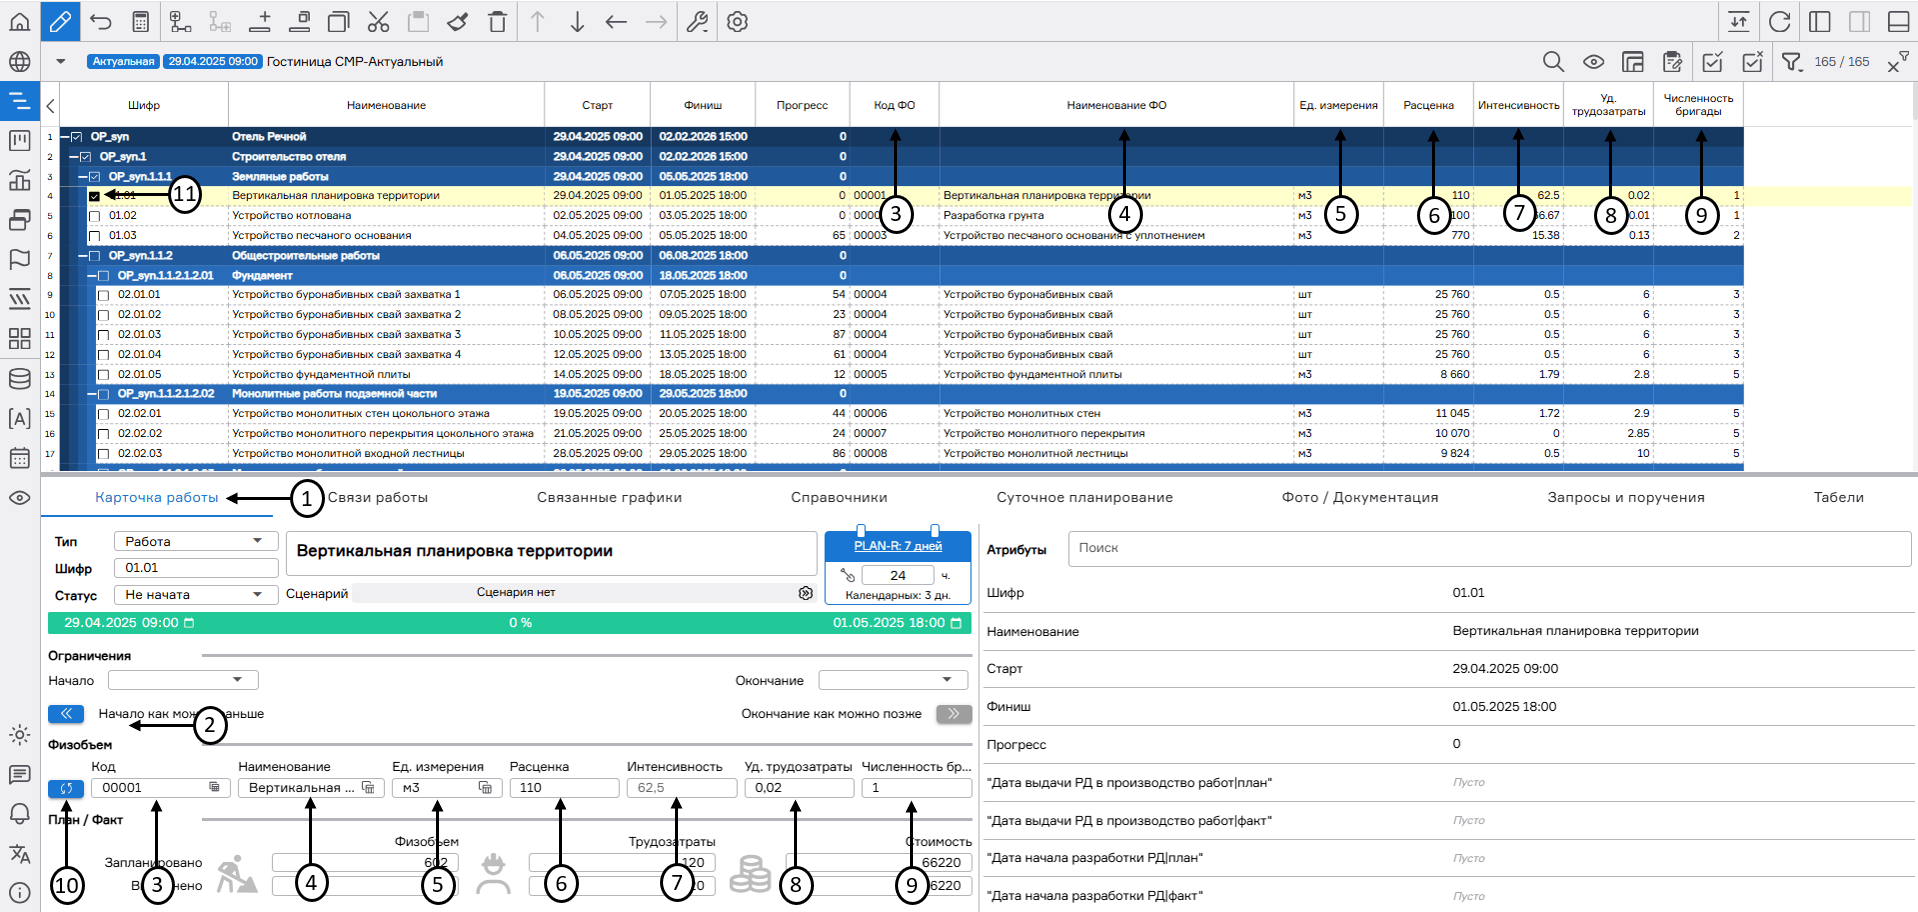The width and height of the screenshot is (1918, 912).
Task: Toggle the checkbox for row 01.03
Action: pos(95,236)
